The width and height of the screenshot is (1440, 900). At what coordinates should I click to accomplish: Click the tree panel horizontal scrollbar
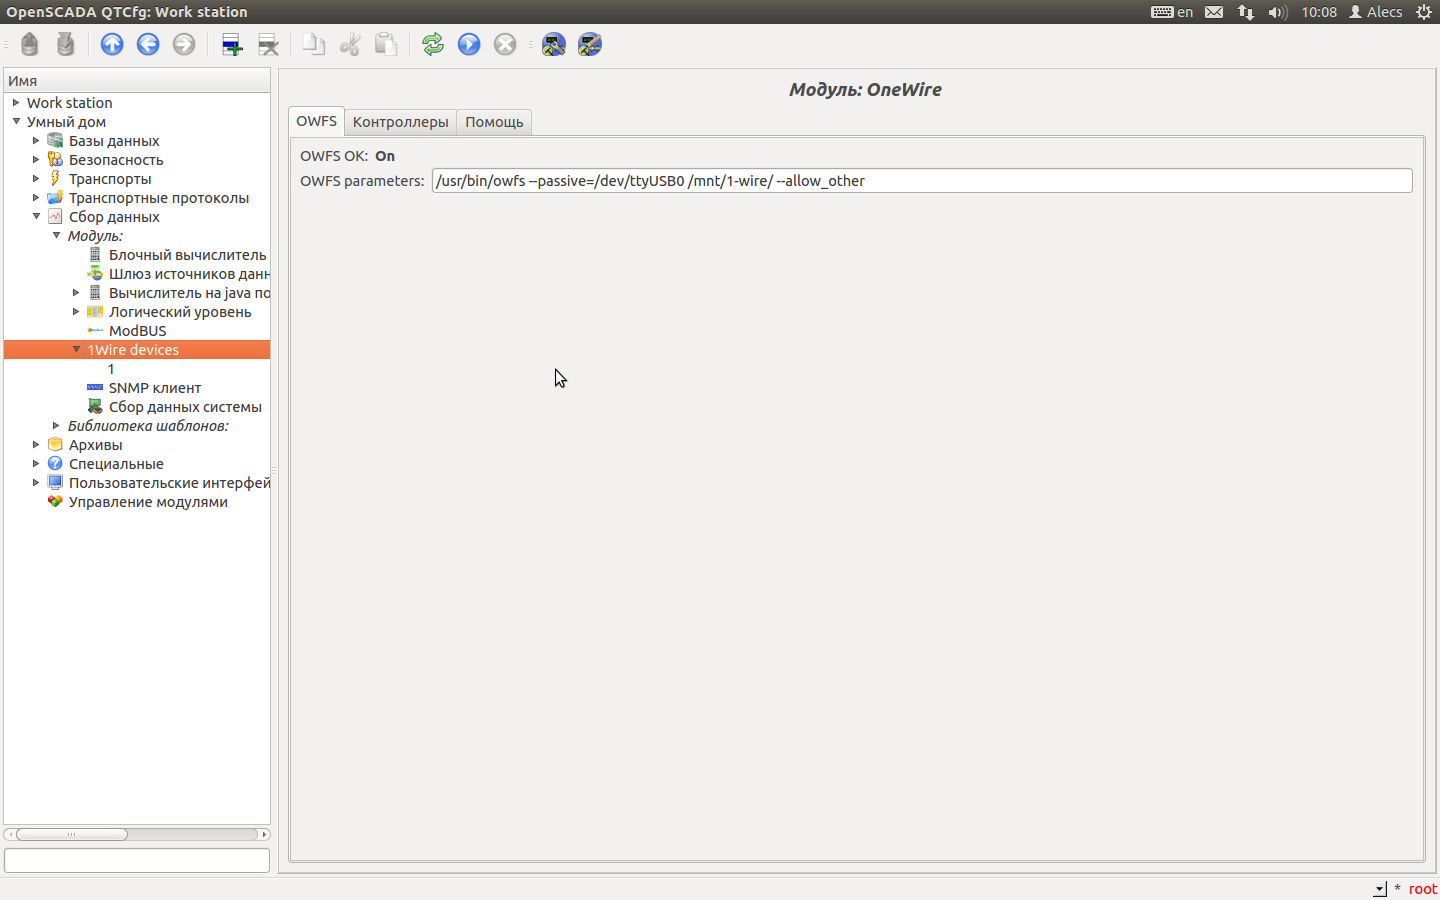137,834
